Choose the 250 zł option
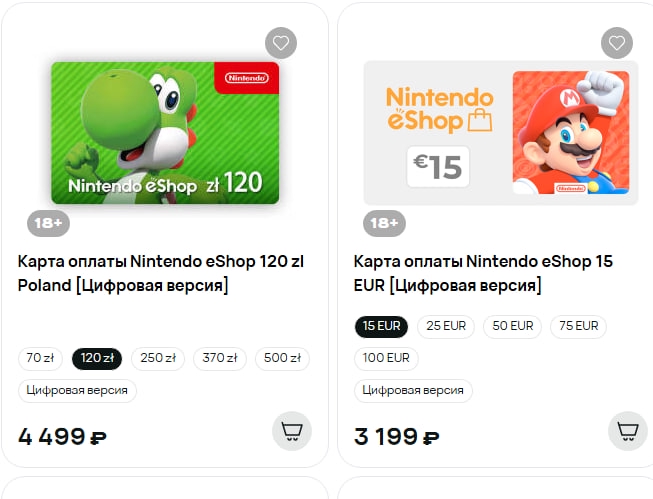653x499 pixels. (158, 358)
